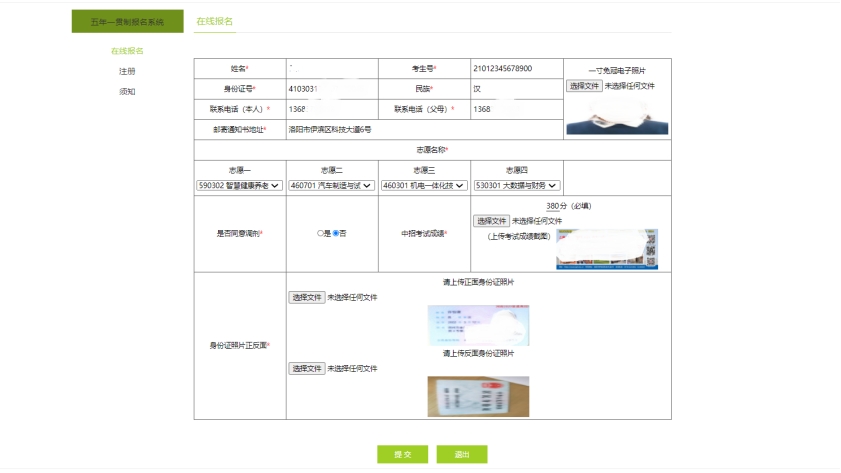Open the 志愿三 dropdown showing 460301
841x473 pixels.
[424, 186]
